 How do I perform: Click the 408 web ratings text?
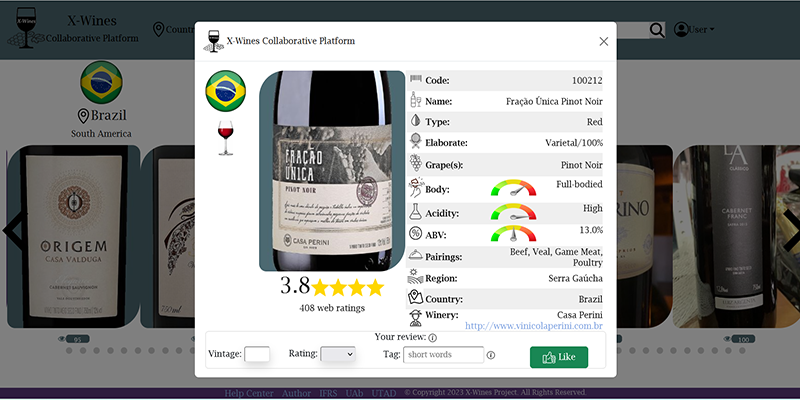click(x=332, y=308)
